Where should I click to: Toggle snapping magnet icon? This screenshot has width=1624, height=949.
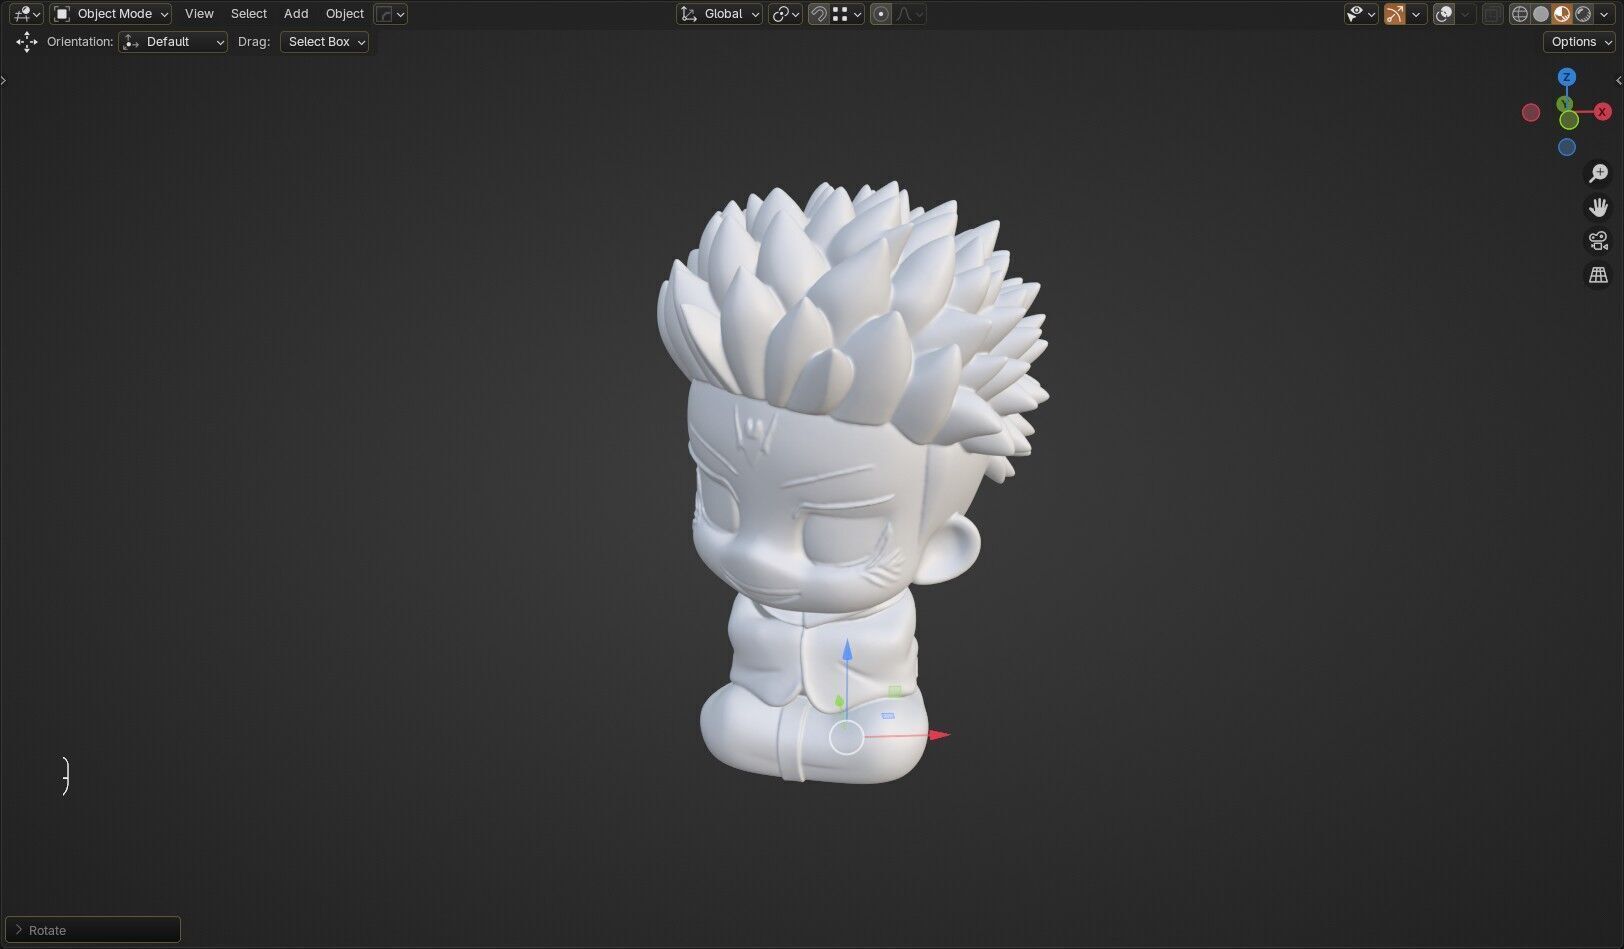coord(819,14)
